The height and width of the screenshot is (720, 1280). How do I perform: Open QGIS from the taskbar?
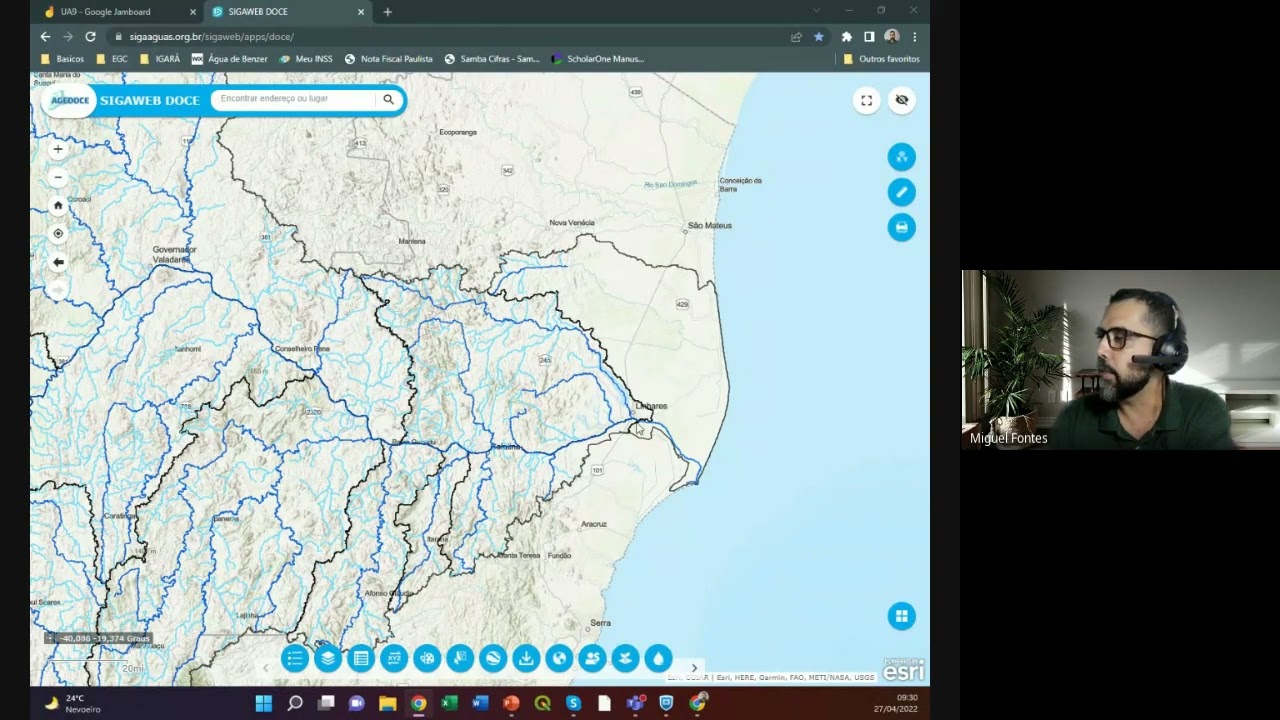(x=543, y=703)
